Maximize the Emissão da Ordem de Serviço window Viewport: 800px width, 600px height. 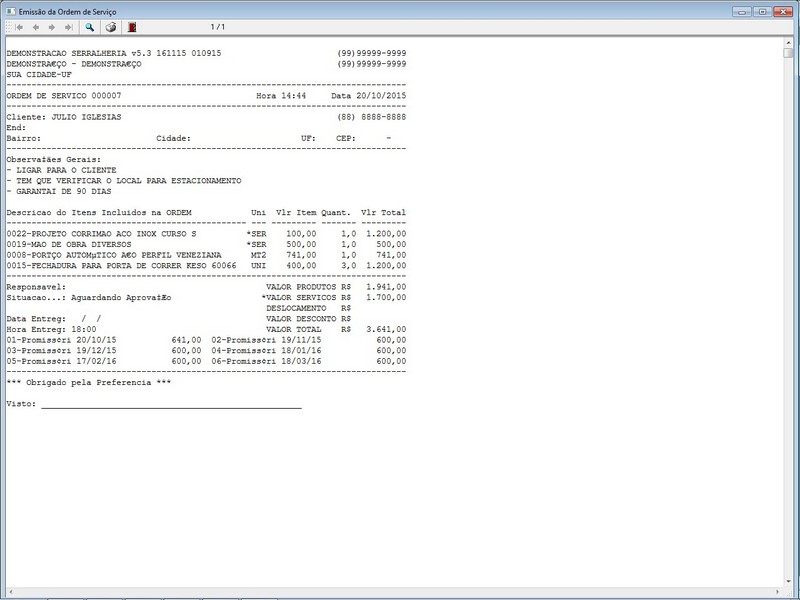pyautogui.click(x=762, y=11)
